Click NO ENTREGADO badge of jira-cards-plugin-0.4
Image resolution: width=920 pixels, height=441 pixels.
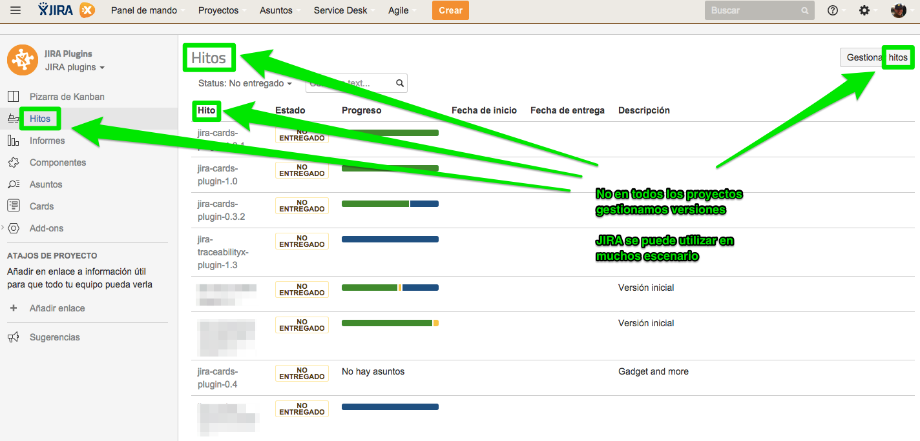click(302, 374)
